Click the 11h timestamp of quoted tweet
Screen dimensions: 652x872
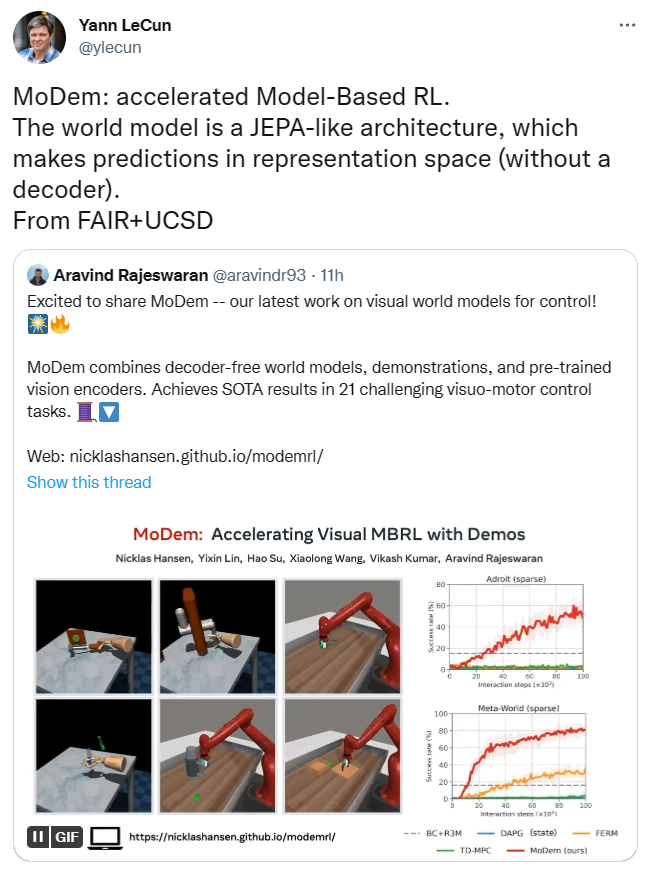[x=331, y=276]
